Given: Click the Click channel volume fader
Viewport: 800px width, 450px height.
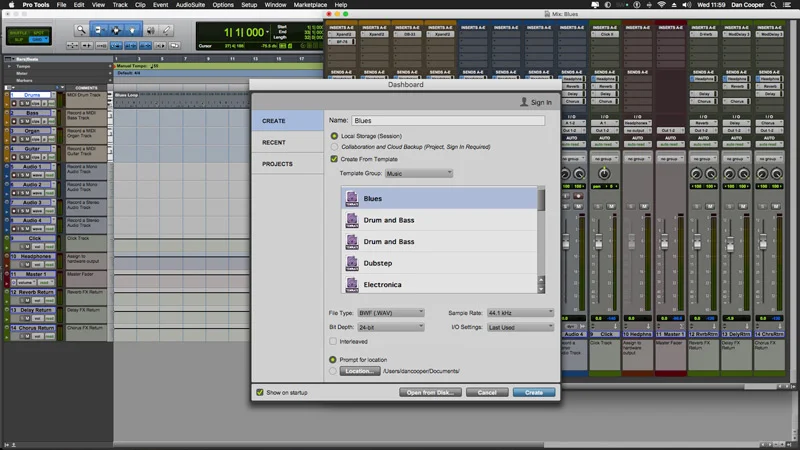Looking at the screenshot, I should coord(599,243).
